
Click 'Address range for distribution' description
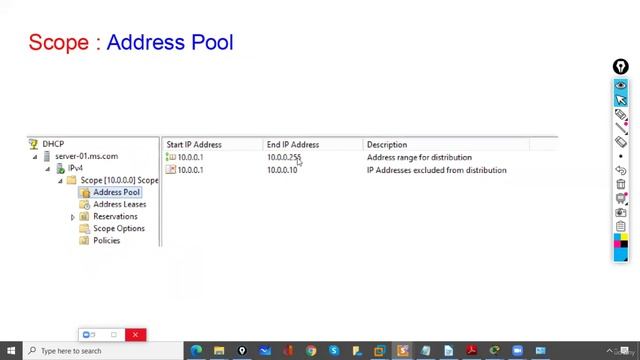click(x=419, y=157)
